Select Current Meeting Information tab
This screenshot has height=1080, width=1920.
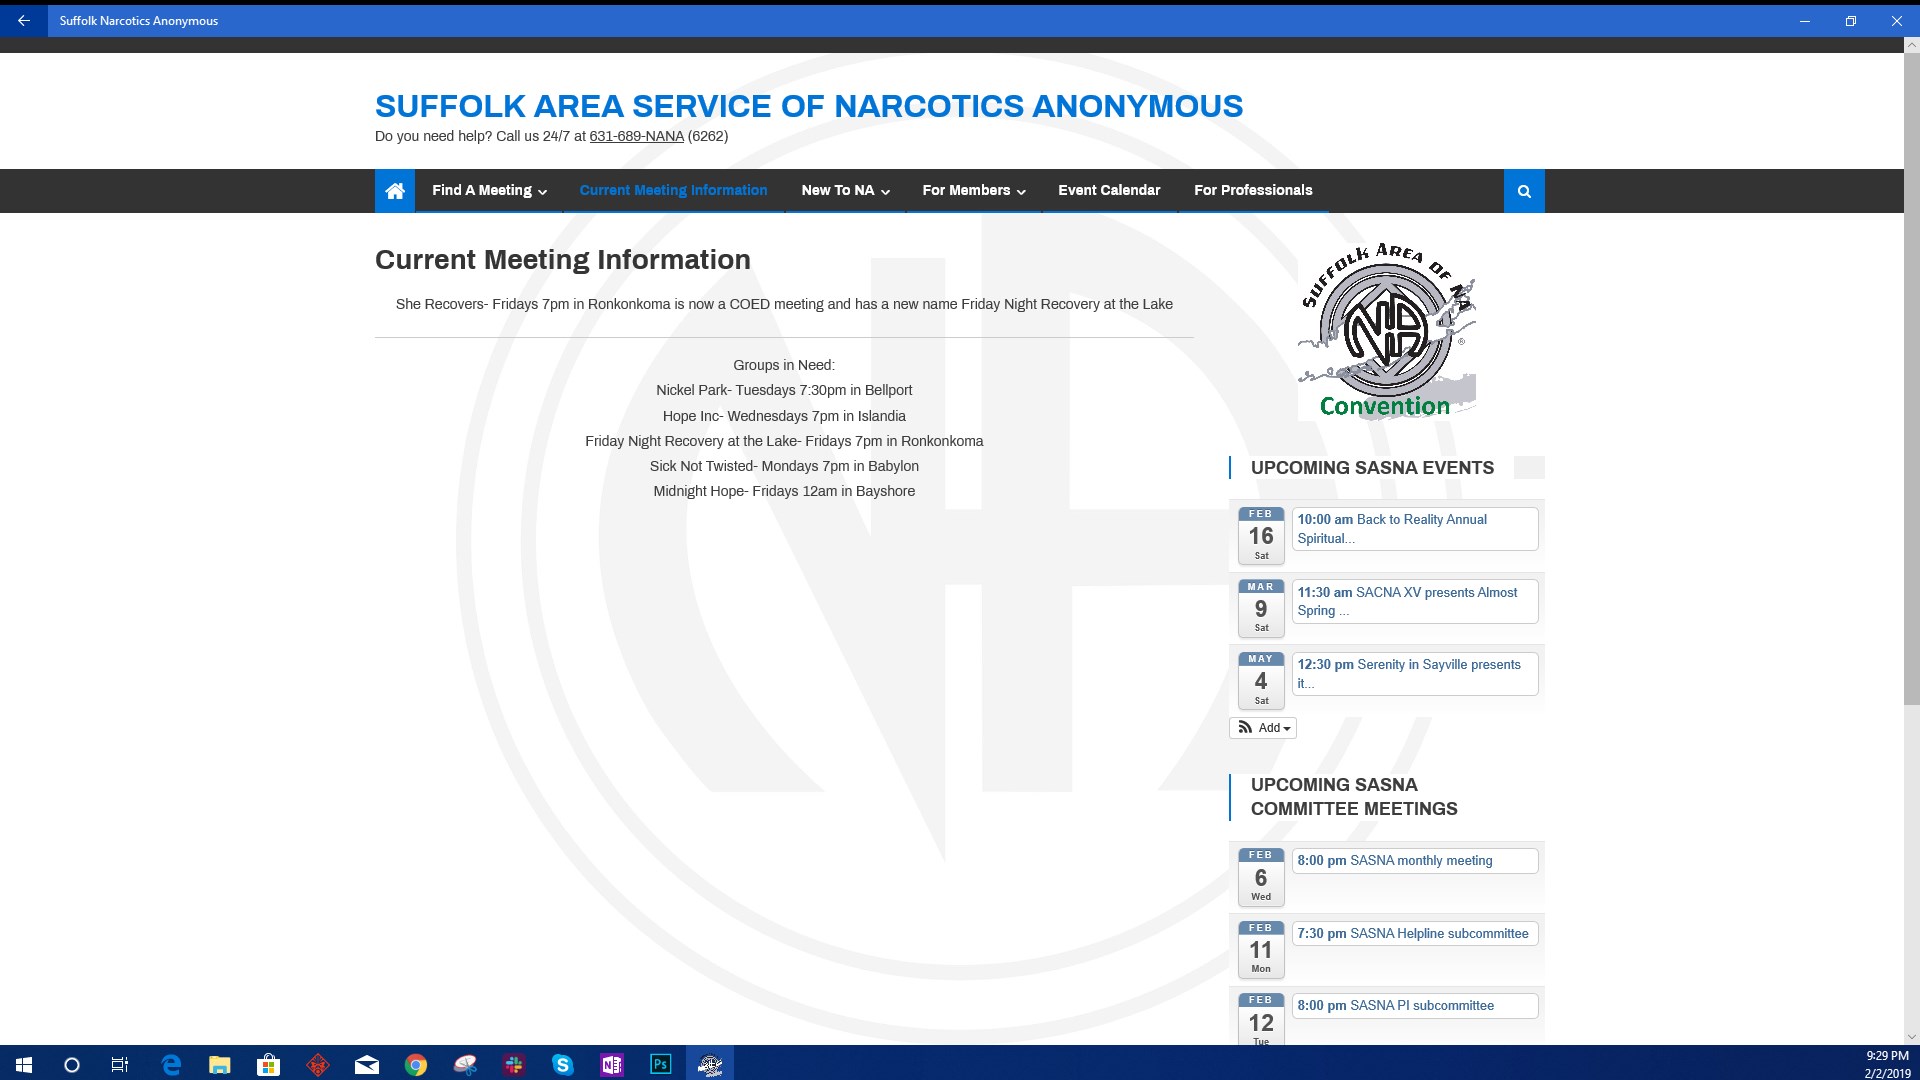[674, 191]
